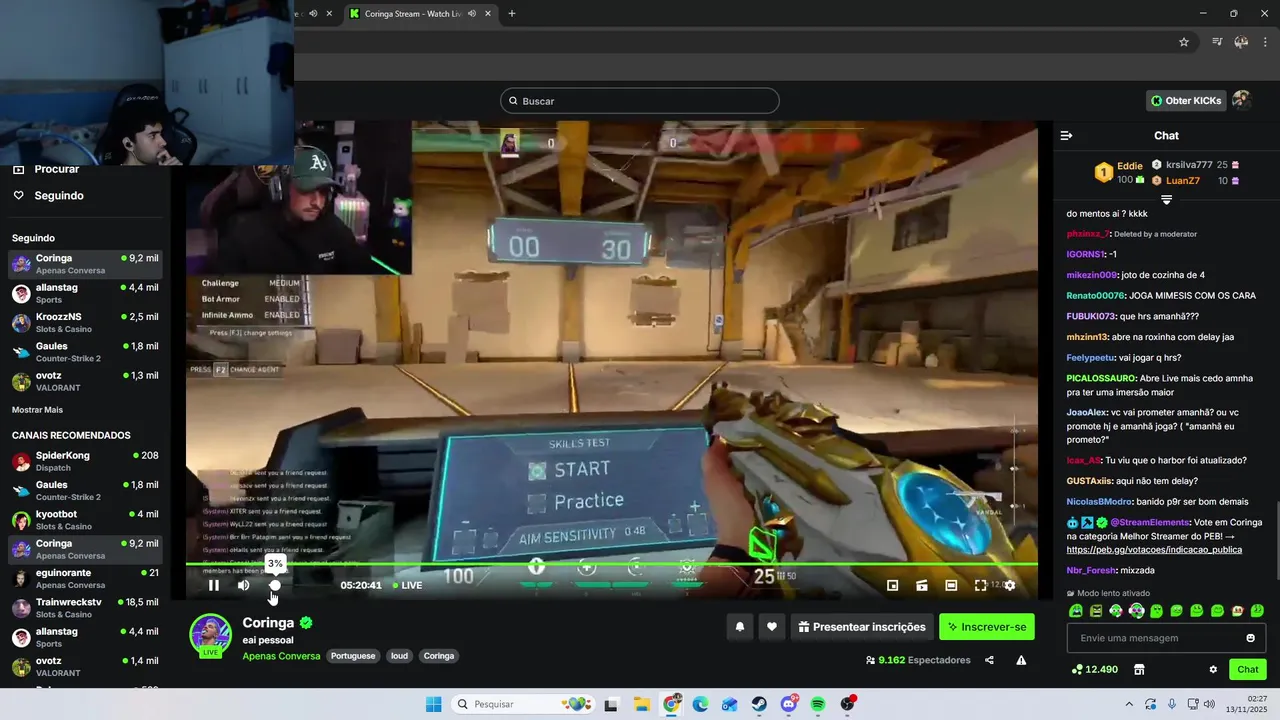Open the emoji picker in chat input
The image size is (1280, 720).
(x=1250, y=638)
